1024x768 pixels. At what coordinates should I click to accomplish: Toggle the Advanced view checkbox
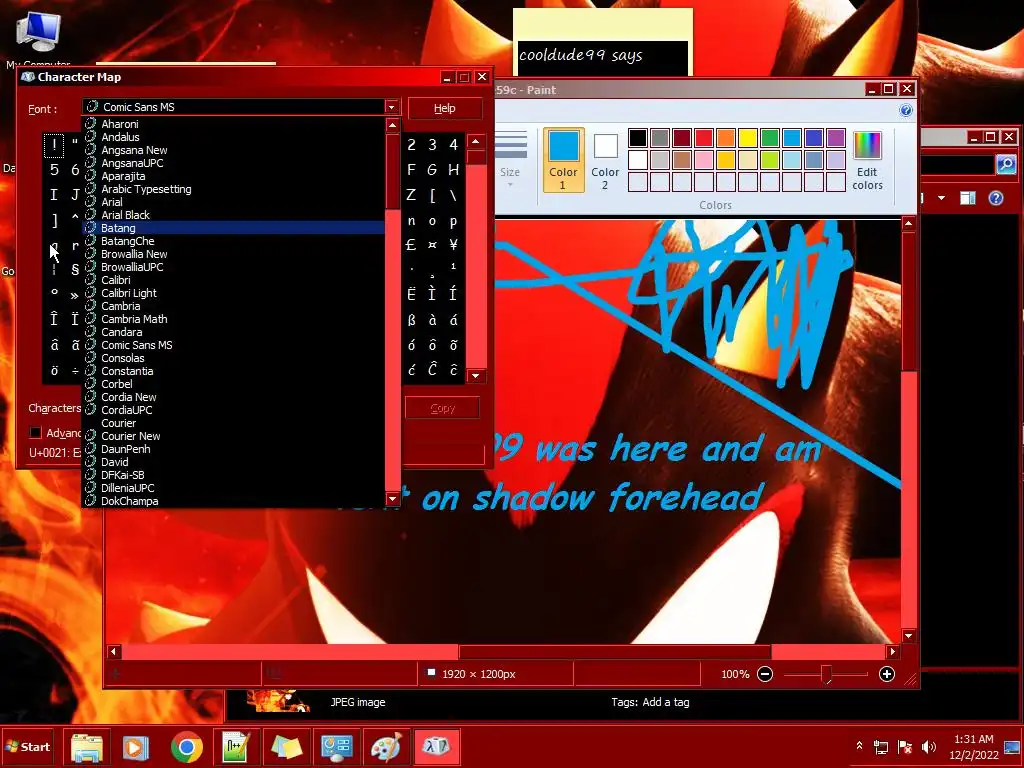pyautogui.click(x=36, y=432)
